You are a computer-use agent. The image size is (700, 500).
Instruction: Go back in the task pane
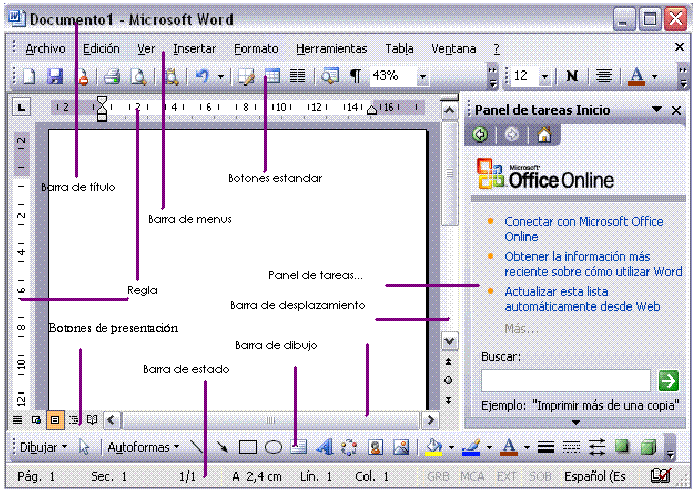480,134
